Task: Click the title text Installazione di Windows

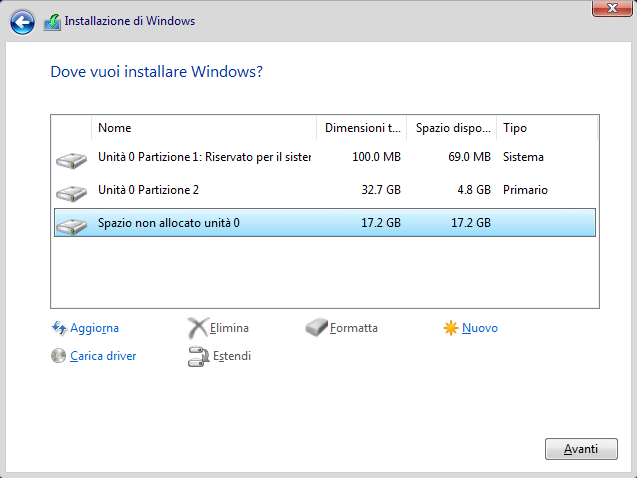Action: [x=130, y=21]
